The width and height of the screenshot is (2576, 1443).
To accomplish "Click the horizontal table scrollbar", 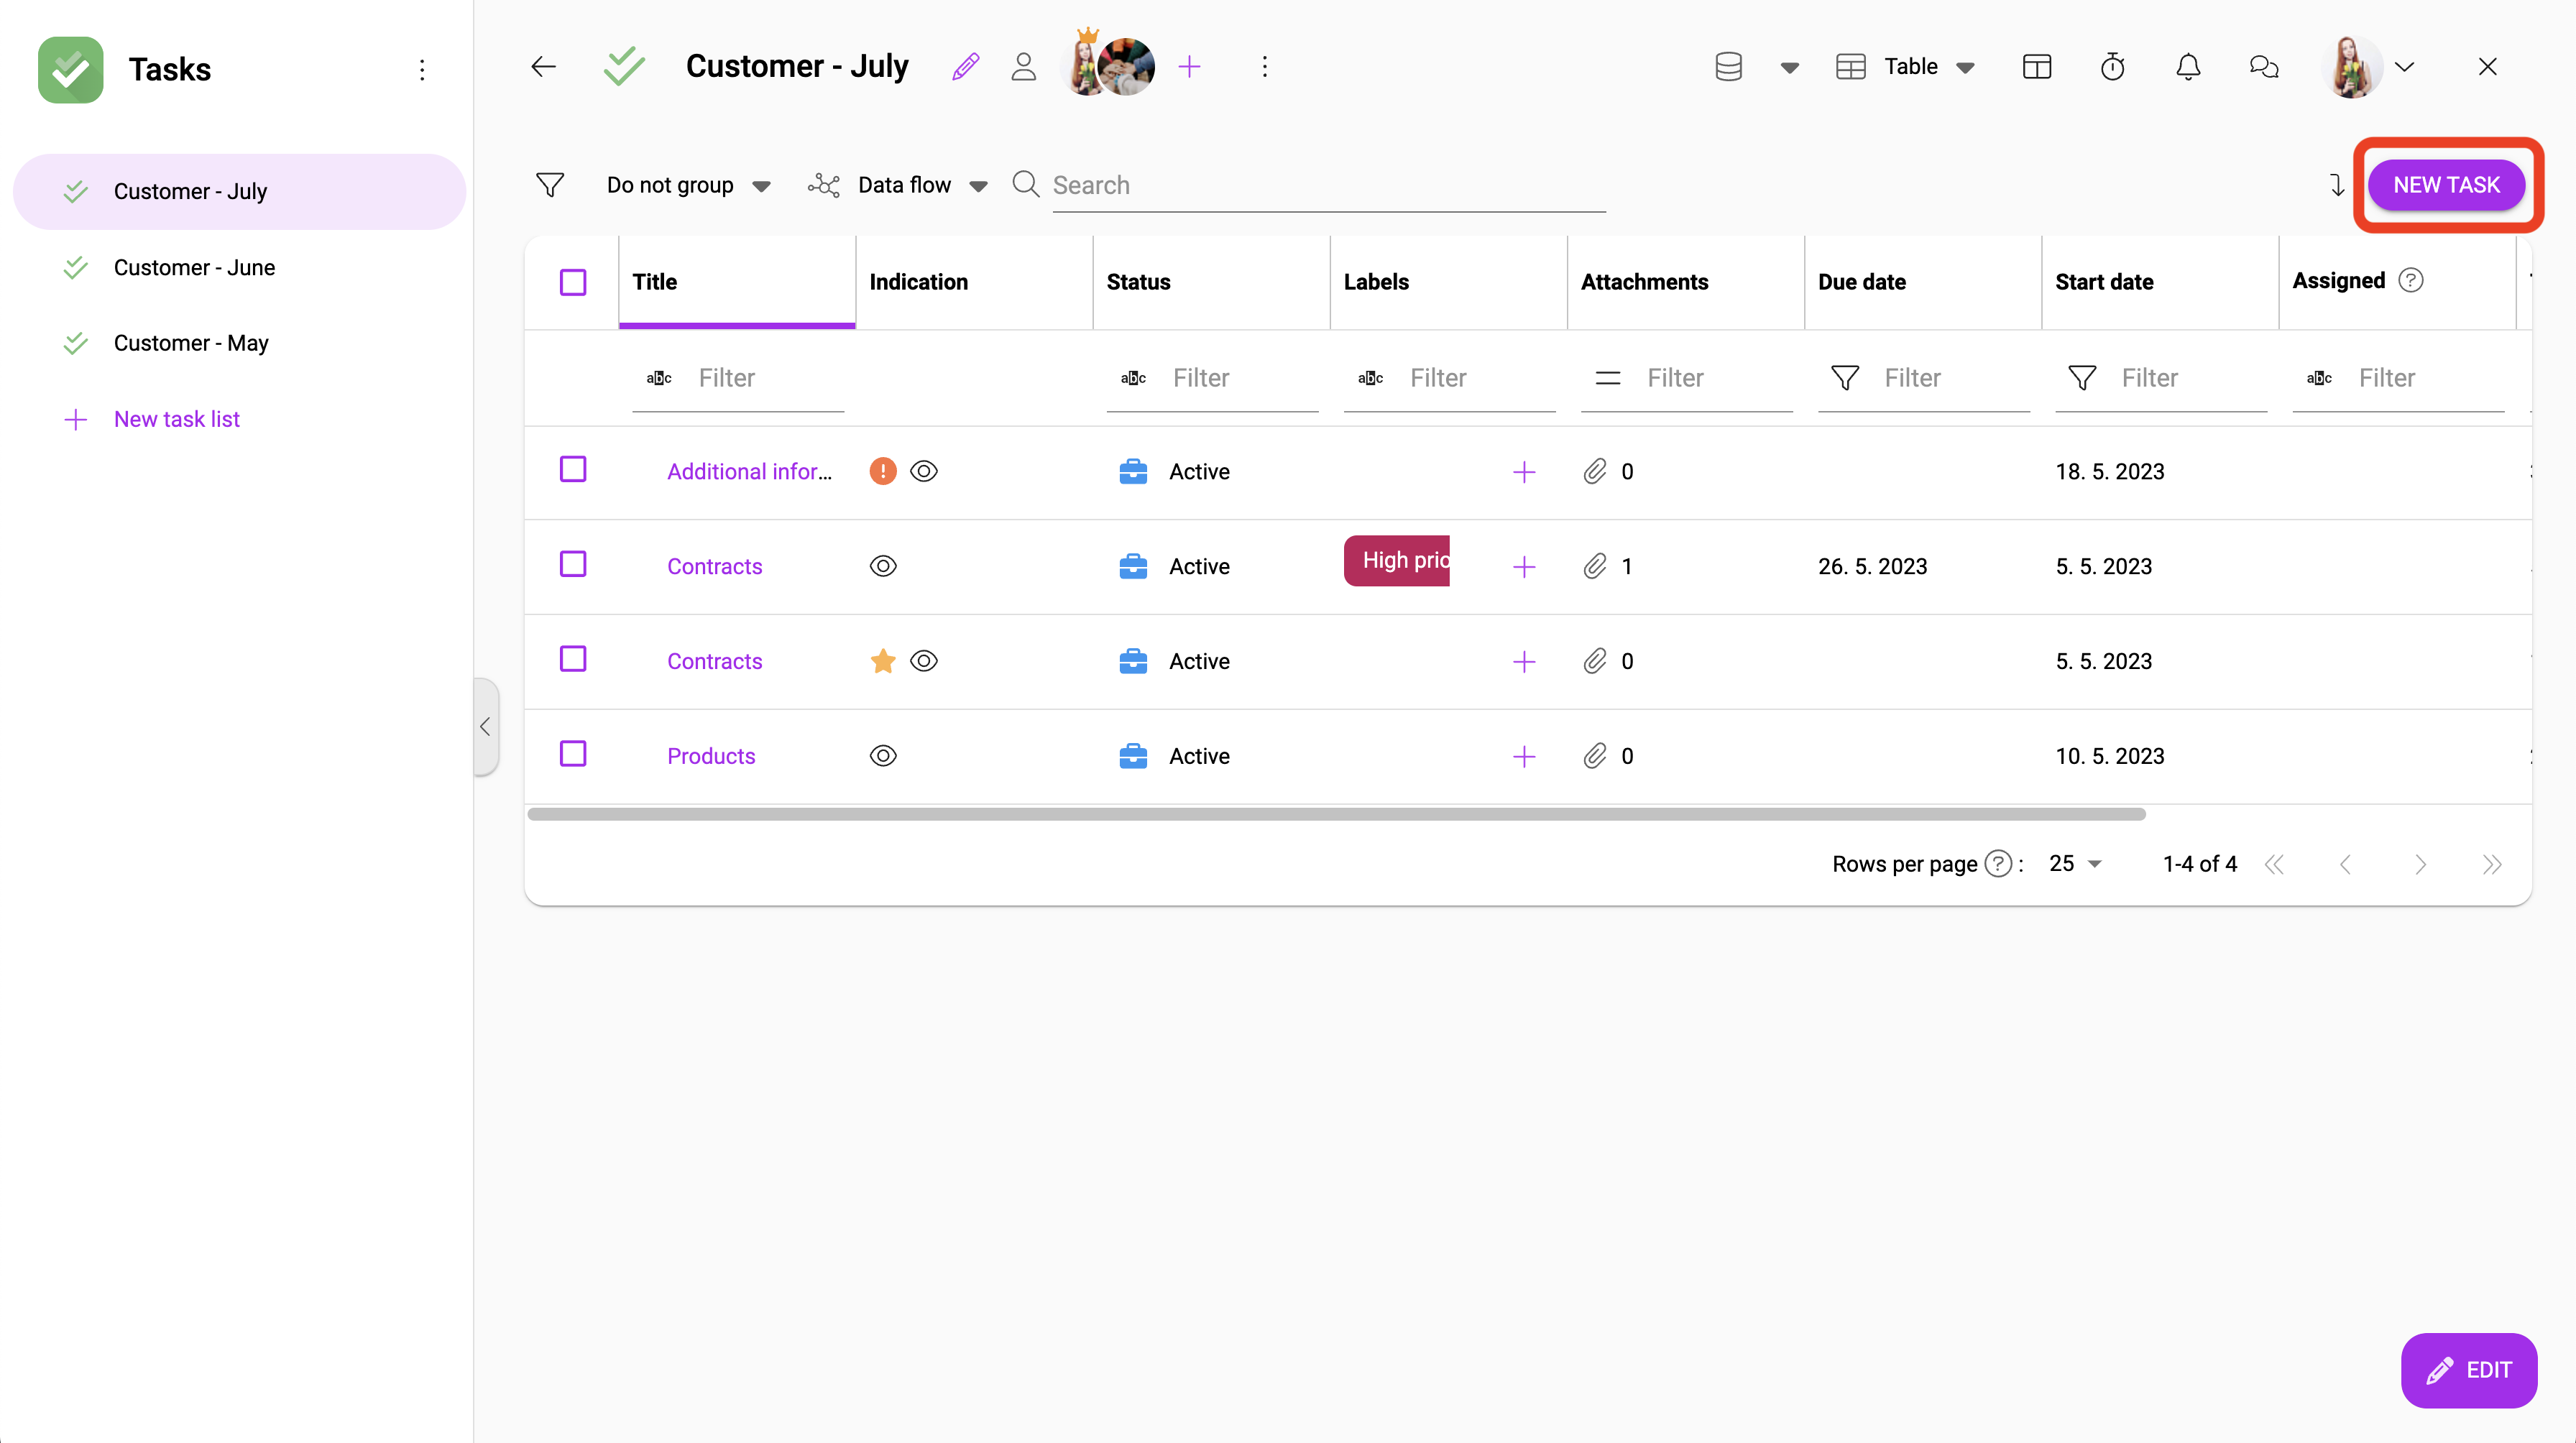I will (x=1336, y=814).
